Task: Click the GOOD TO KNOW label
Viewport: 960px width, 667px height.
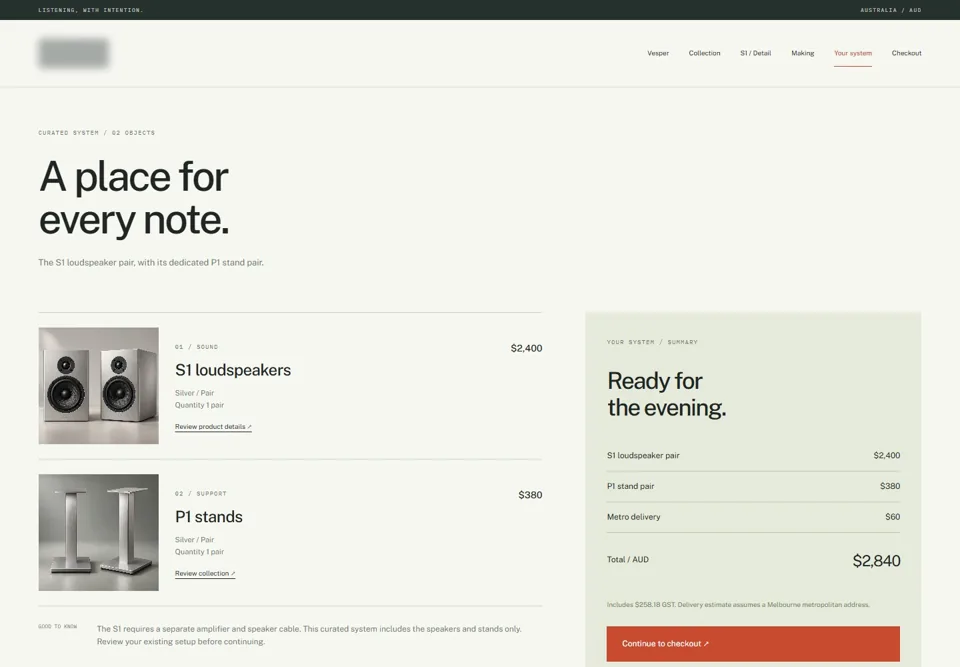Action: [58, 627]
